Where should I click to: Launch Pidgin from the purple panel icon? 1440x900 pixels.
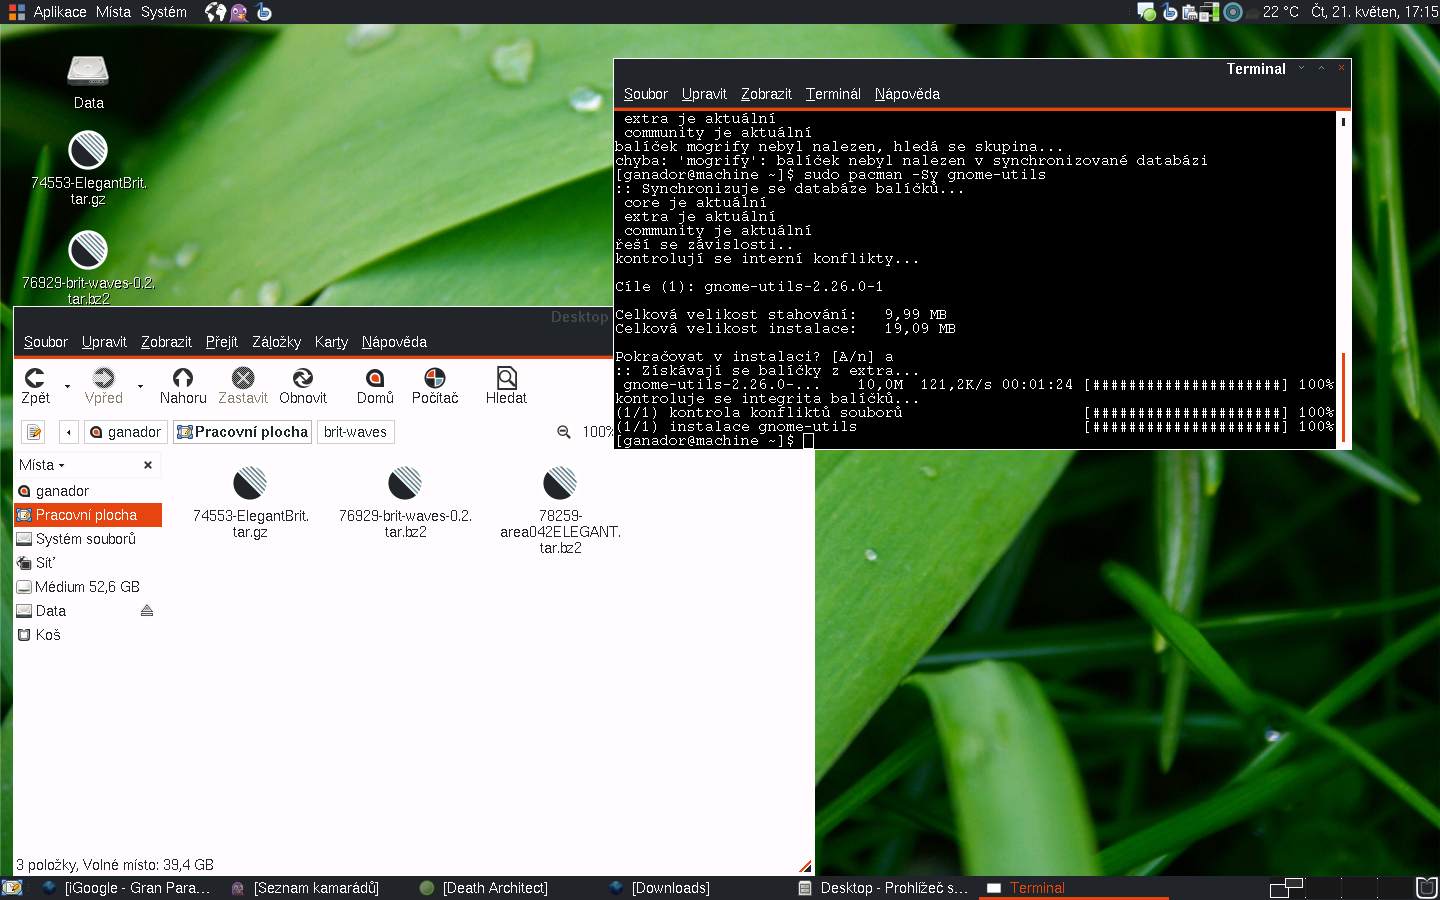[239, 12]
